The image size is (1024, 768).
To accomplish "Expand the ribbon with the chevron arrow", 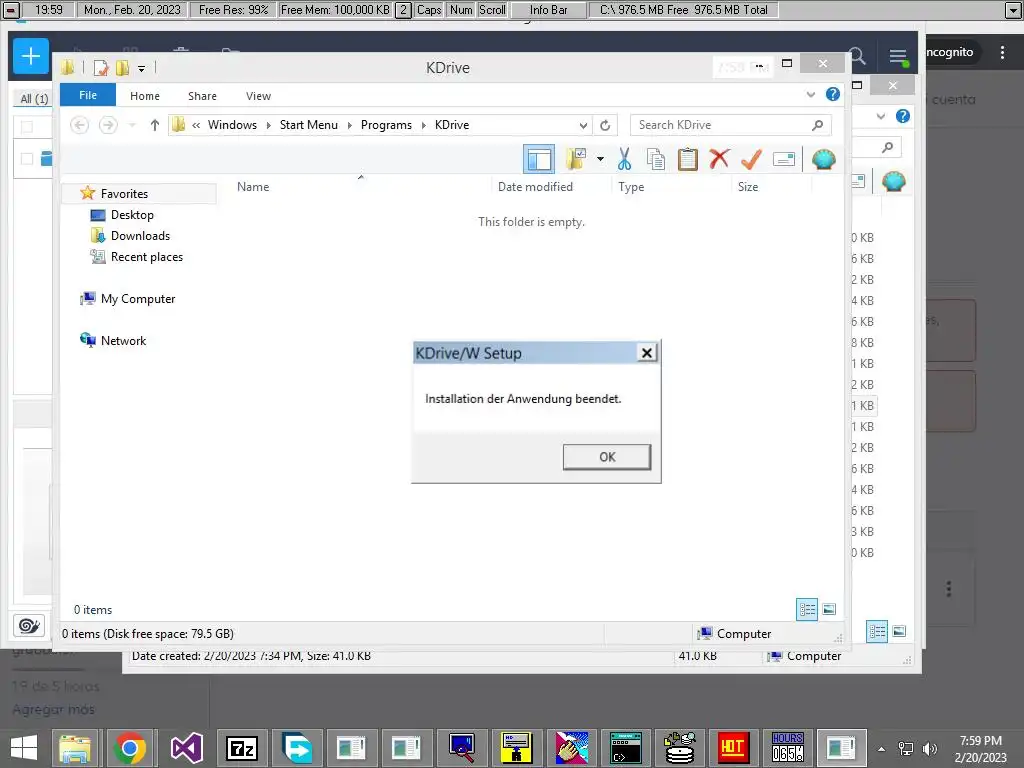I will coord(810,95).
